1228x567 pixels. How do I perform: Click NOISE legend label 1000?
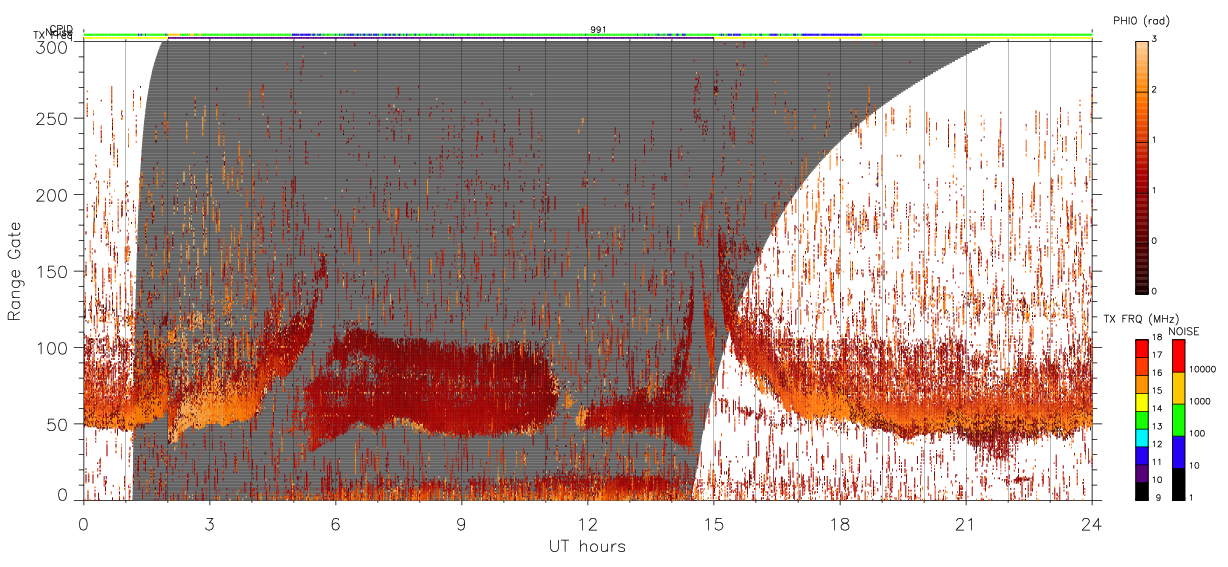pyautogui.click(x=1200, y=400)
